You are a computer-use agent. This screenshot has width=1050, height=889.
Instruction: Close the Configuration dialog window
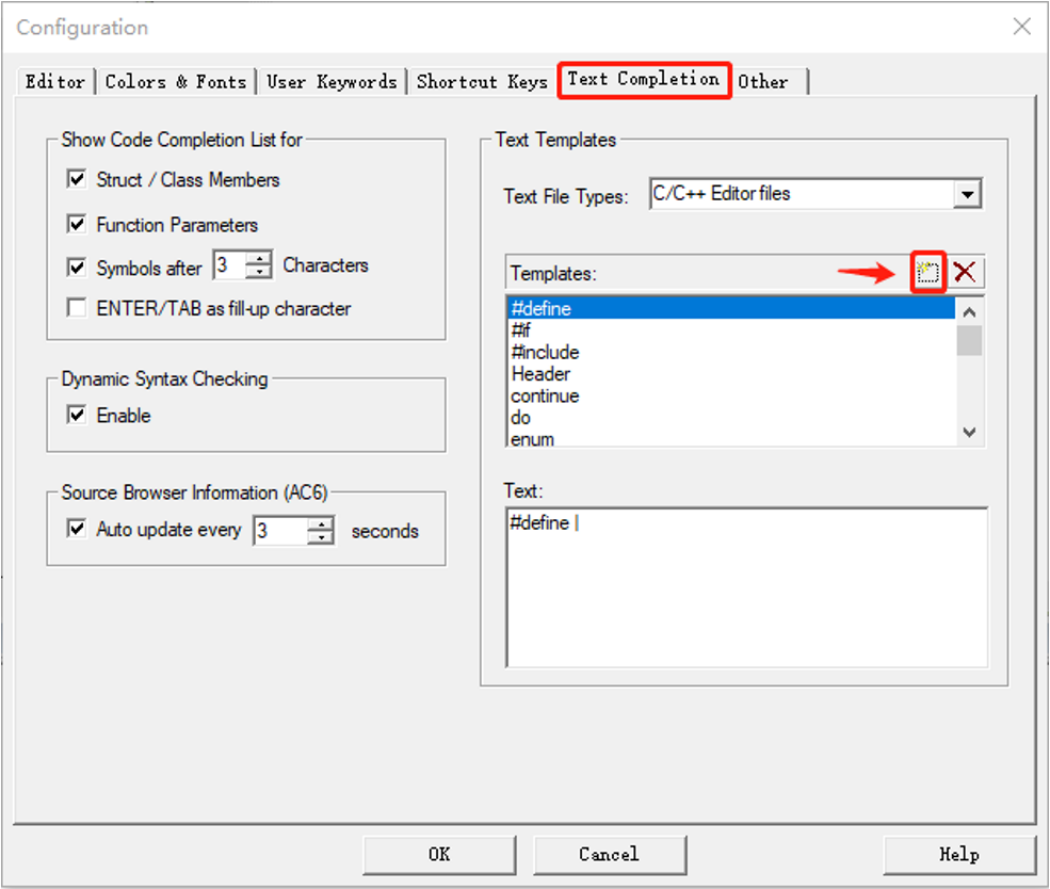click(1021, 27)
